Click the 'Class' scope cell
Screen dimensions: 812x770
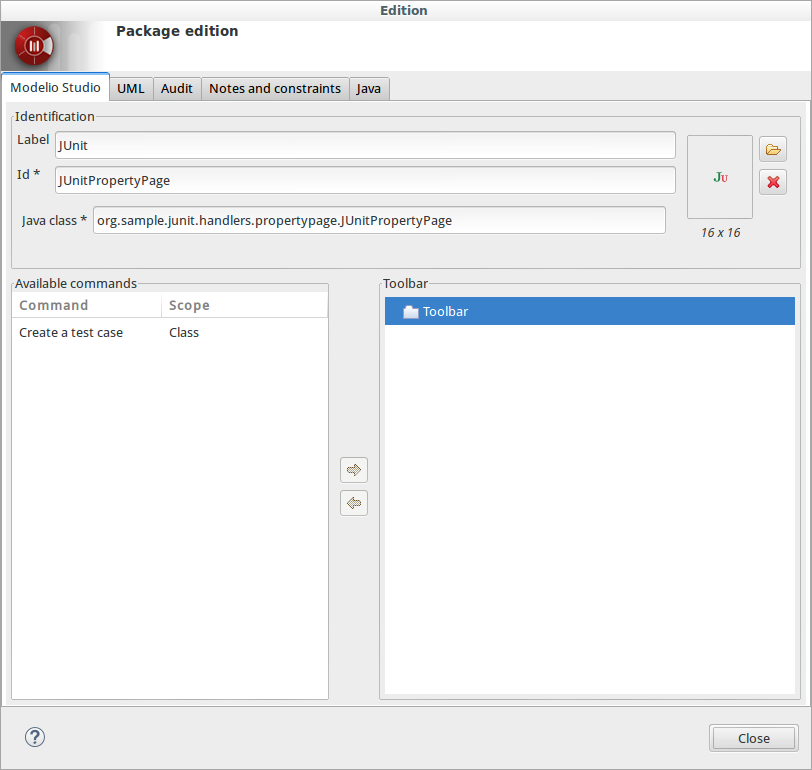click(x=184, y=332)
